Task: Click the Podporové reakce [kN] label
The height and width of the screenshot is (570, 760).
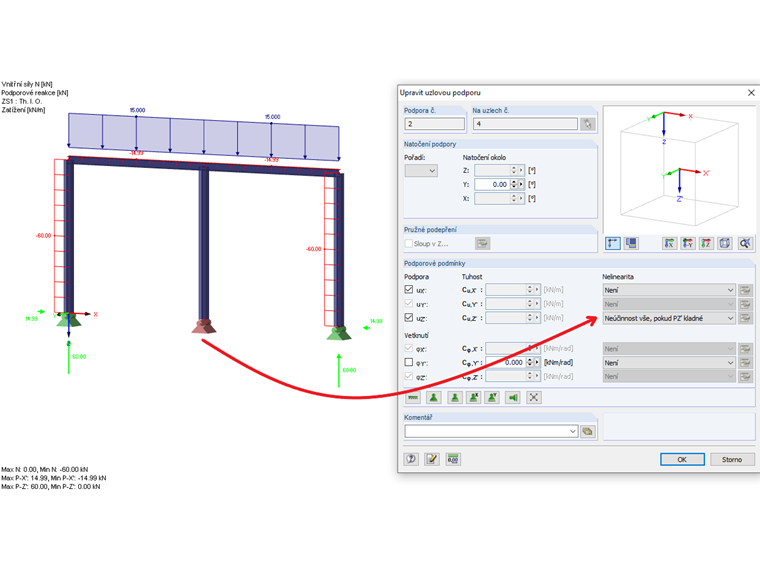Action: point(35,93)
